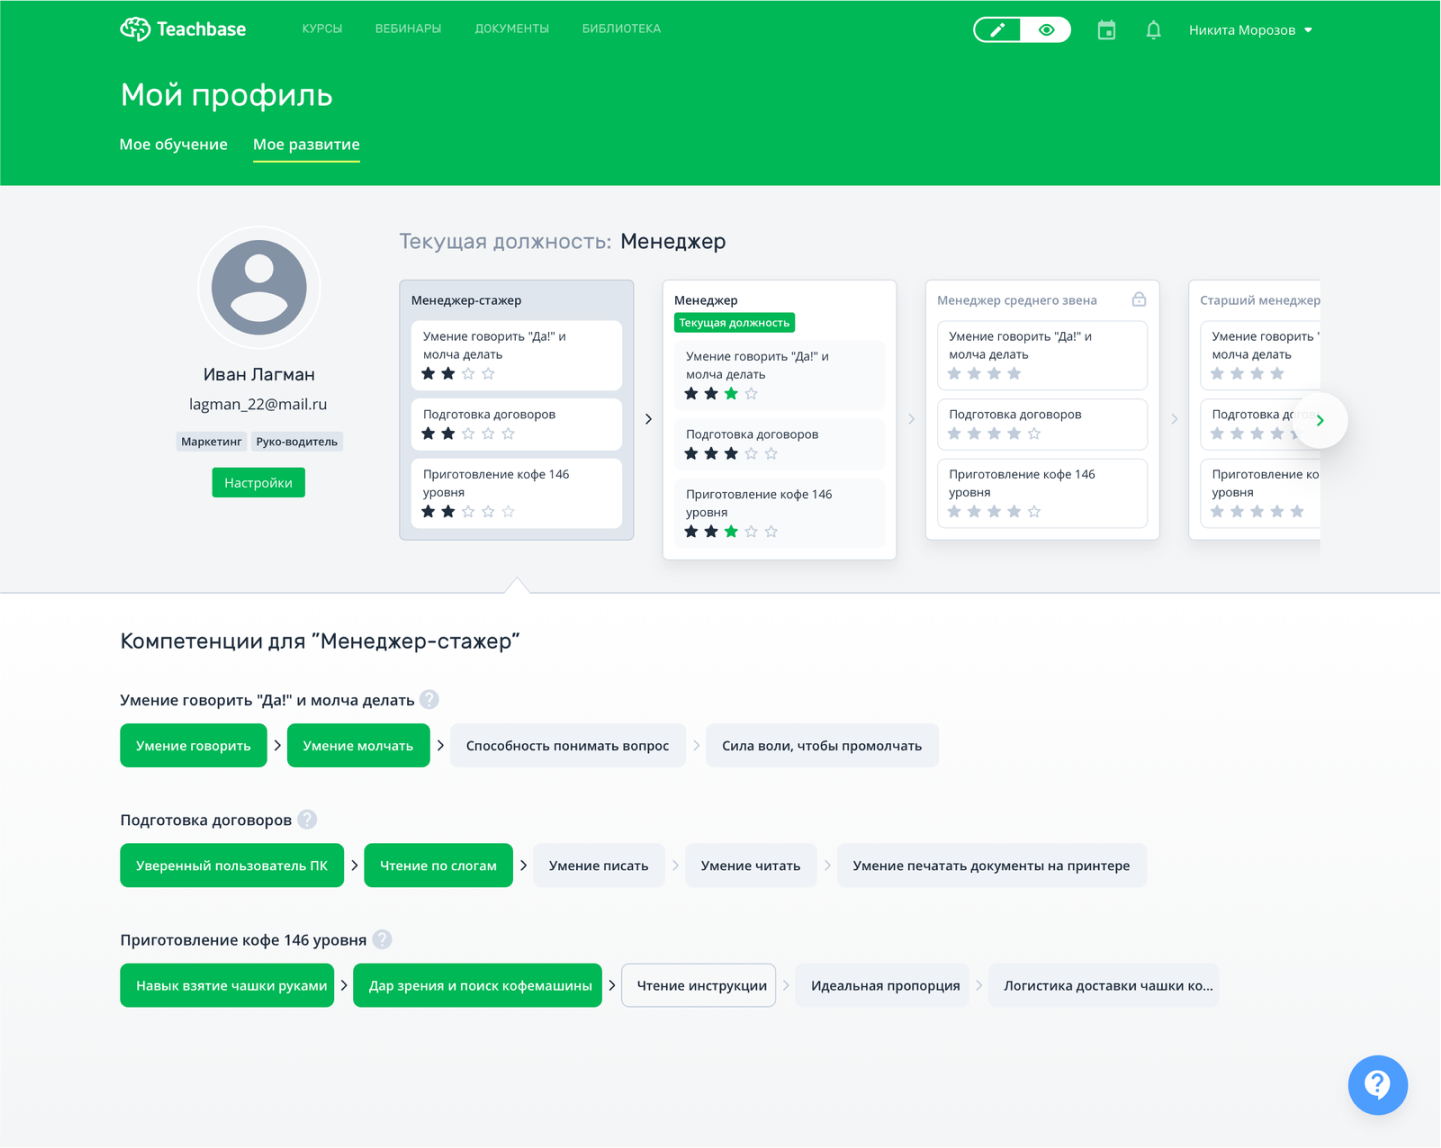The height and width of the screenshot is (1148, 1441).
Task: Click the help question mark near 'Умение говорить'
Action: [430, 700]
